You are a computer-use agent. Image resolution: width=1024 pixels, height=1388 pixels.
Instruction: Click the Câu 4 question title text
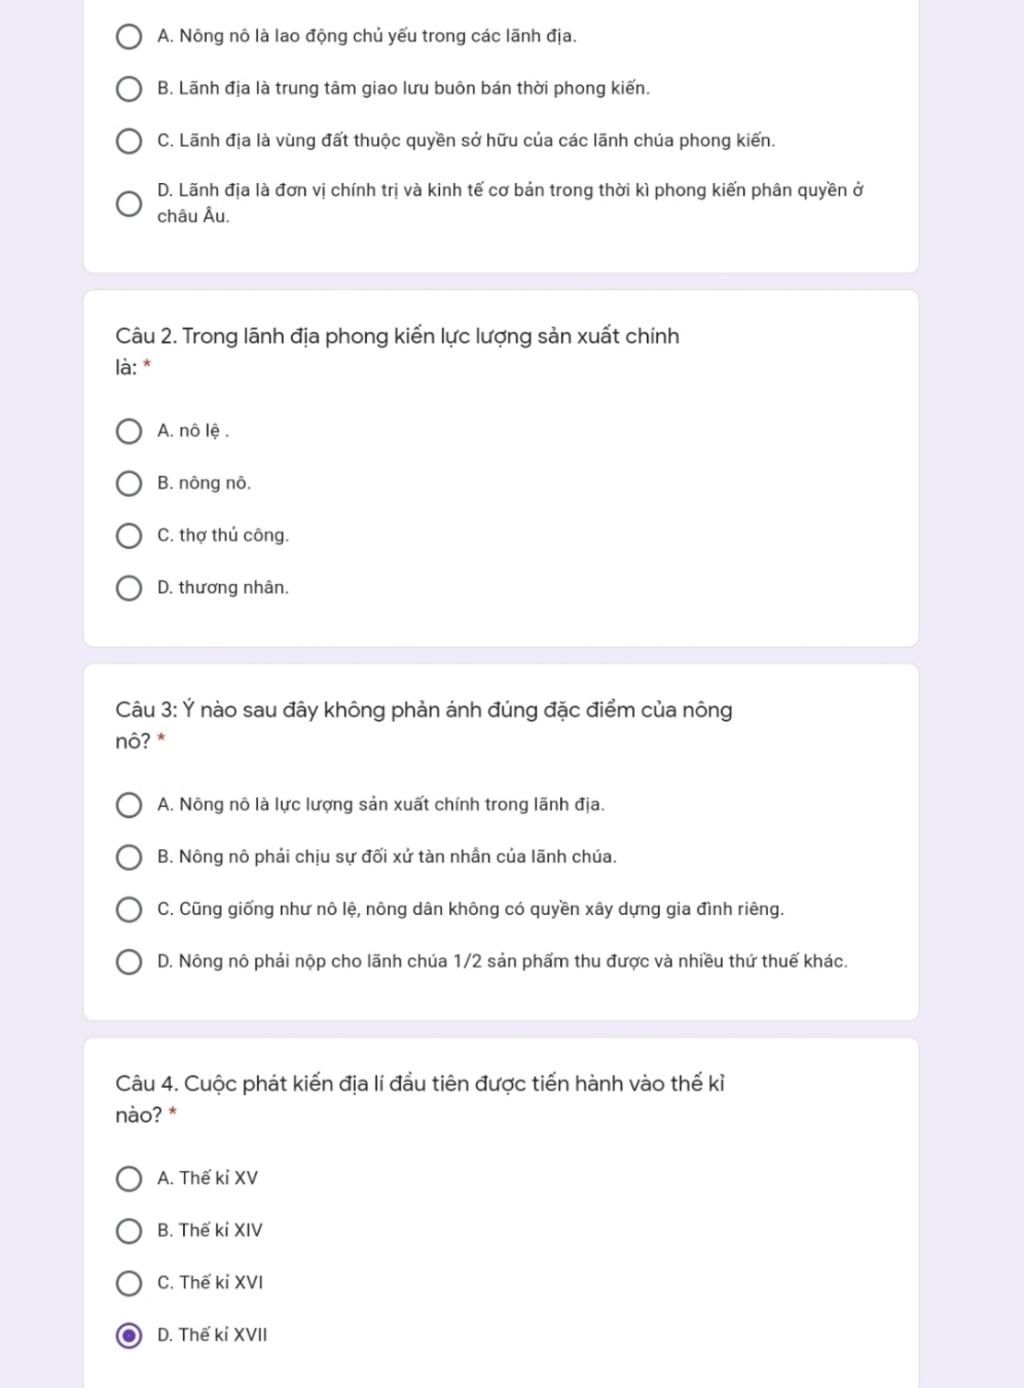pos(420,1099)
